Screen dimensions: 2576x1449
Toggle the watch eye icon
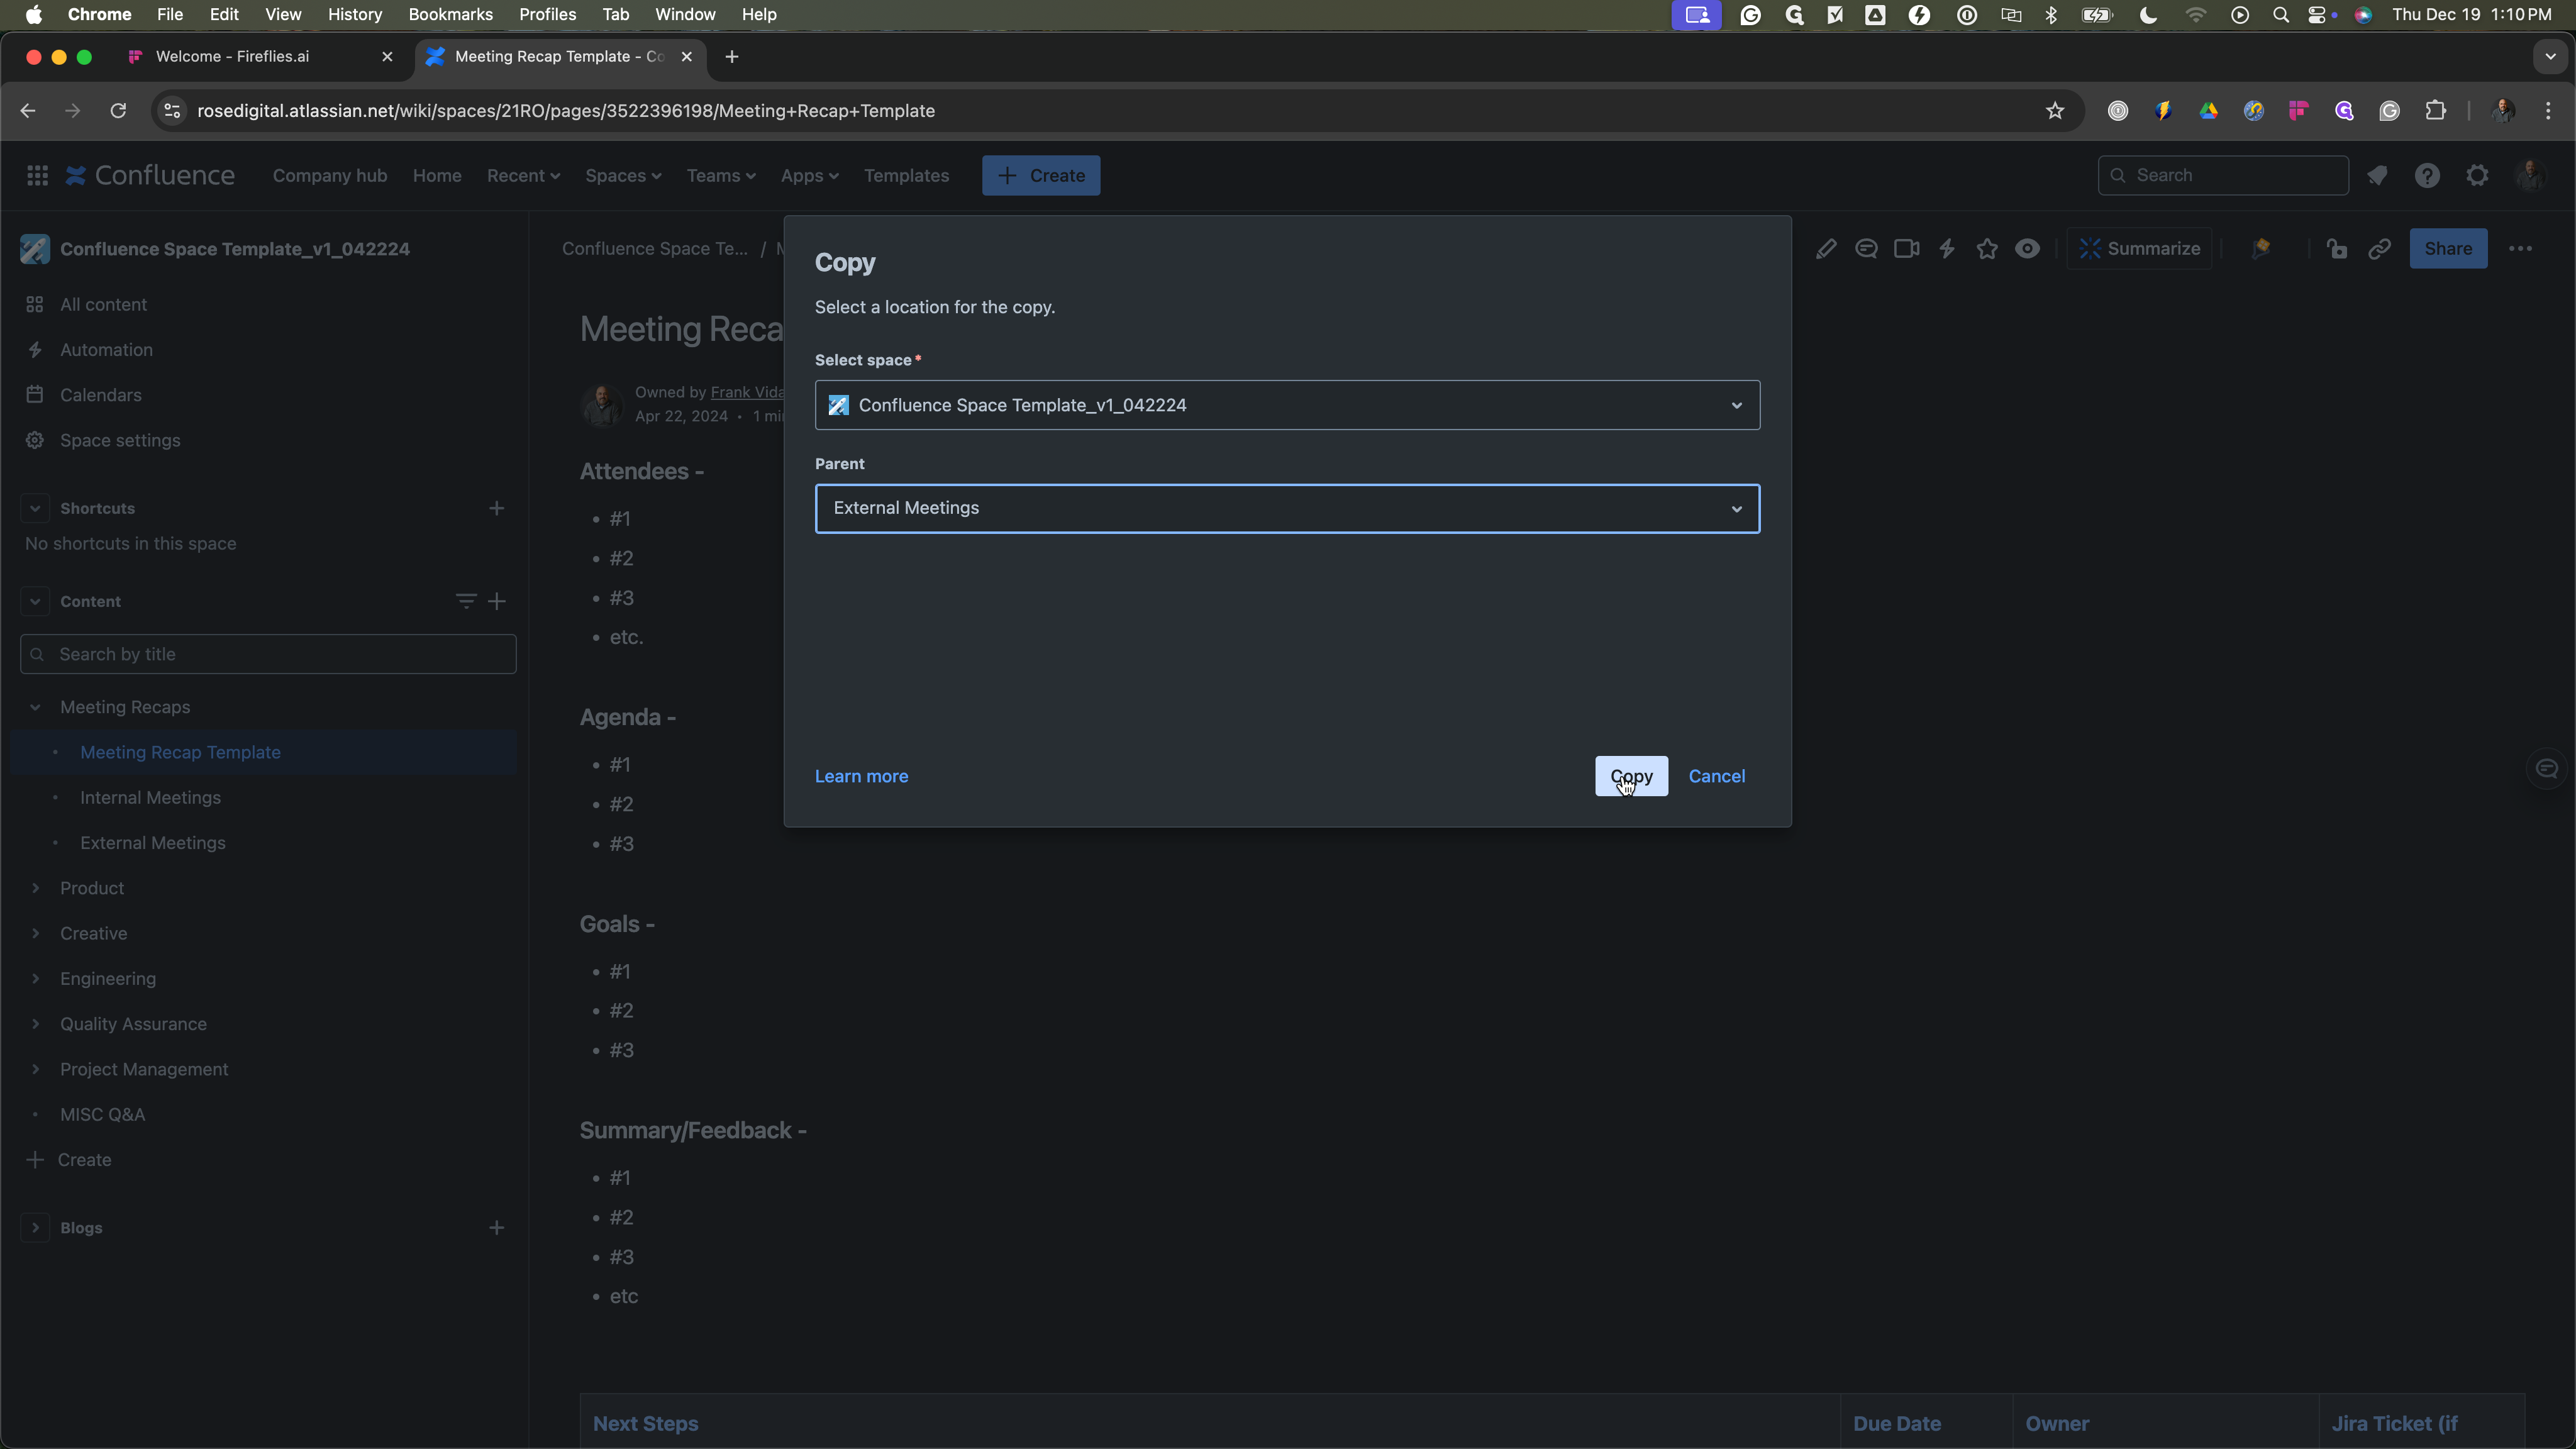[2027, 249]
